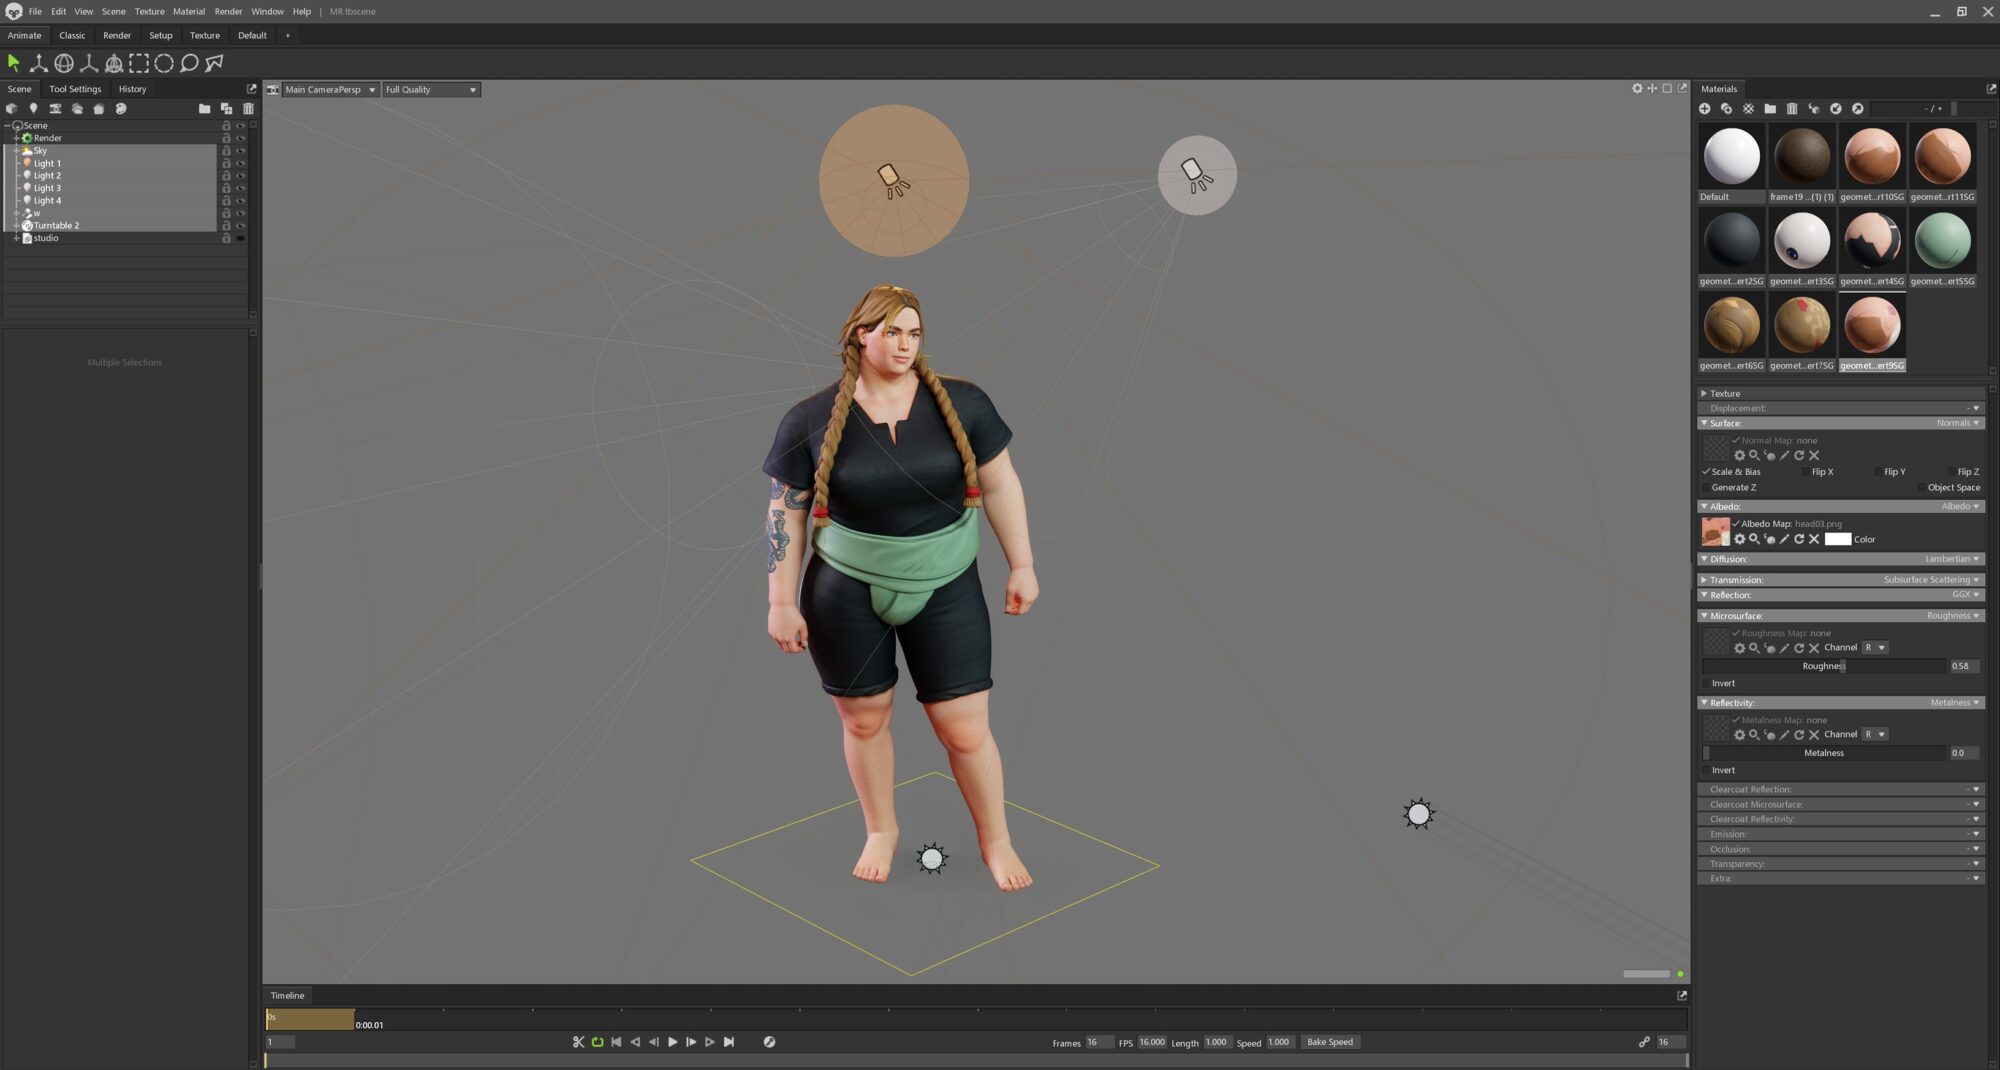Click the Bake Speed button
The image size is (2000, 1070).
(1329, 1042)
